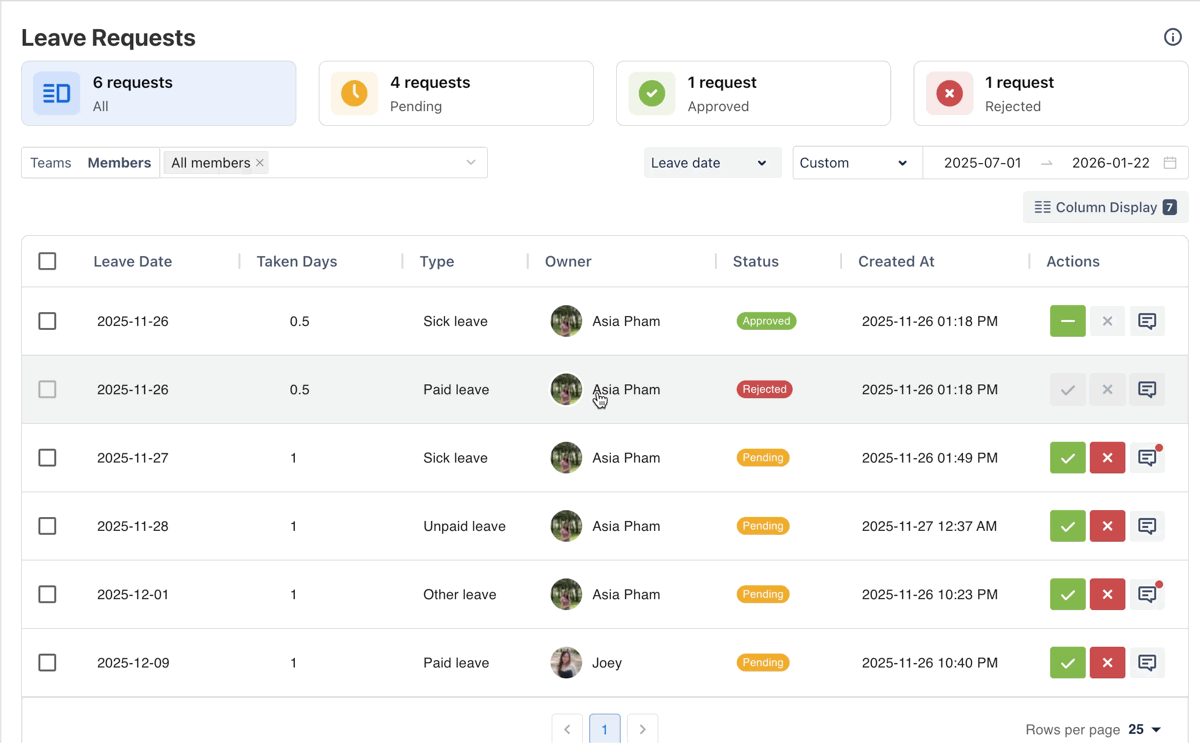Go to the next page arrow
This screenshot has width=1200, height=744.
pos(642,730)
